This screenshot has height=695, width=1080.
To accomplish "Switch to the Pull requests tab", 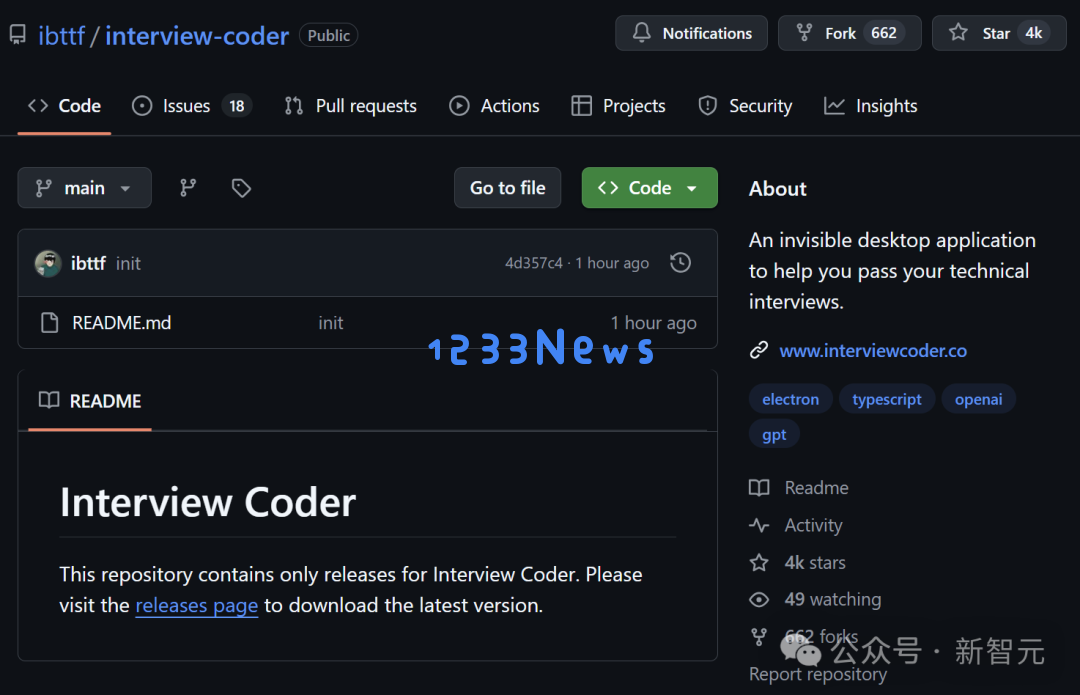I will (351, 106).
